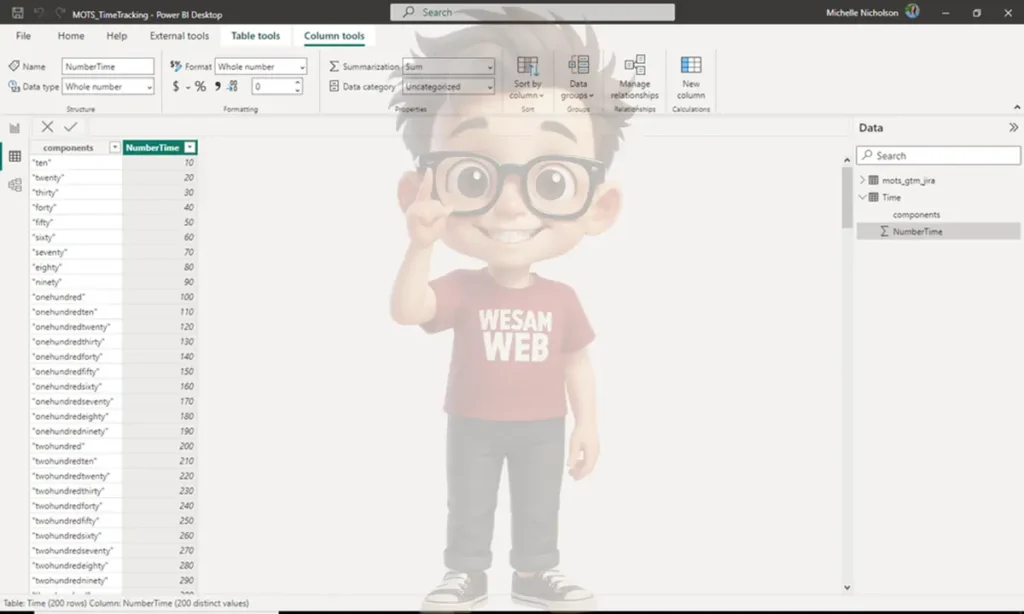The width and height of the screenshot is (1024, 614).
Task: Cancel formula with the X icon
Action: click(47, 127)
